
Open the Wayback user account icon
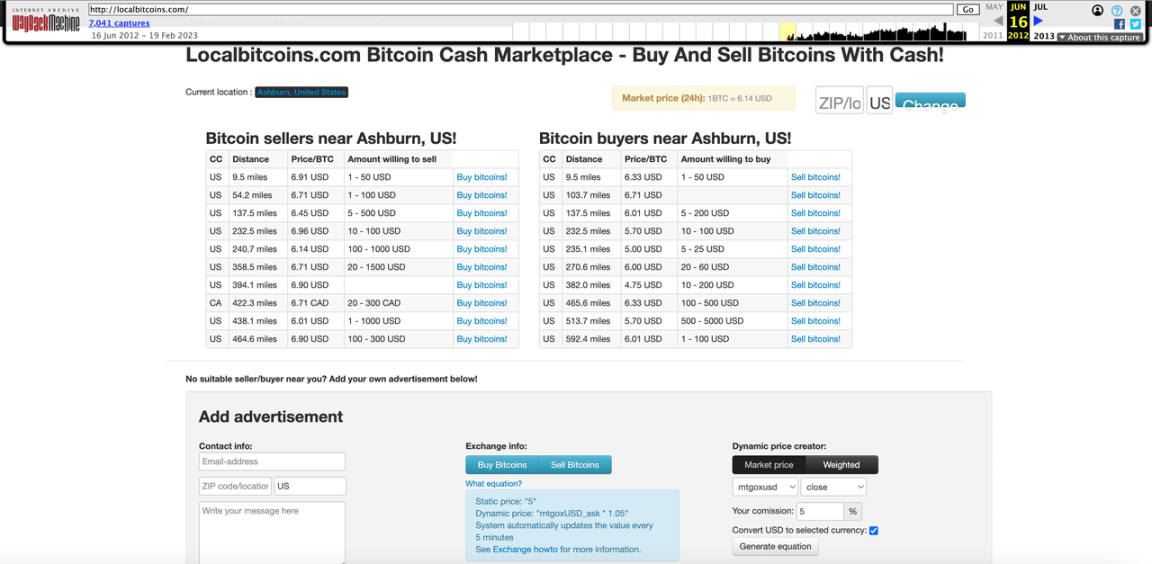coord(1098,10)
